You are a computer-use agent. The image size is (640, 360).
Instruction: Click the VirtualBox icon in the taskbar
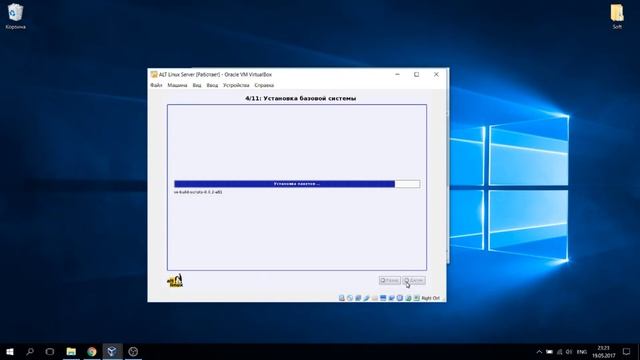tap(112, 351)
